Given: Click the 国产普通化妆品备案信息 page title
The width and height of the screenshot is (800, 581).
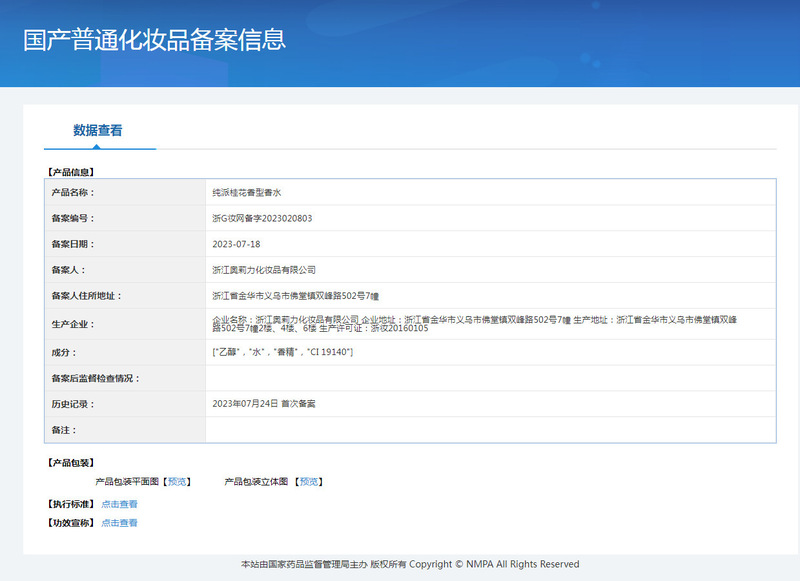Looking at the screenshot, I should 155,40.
